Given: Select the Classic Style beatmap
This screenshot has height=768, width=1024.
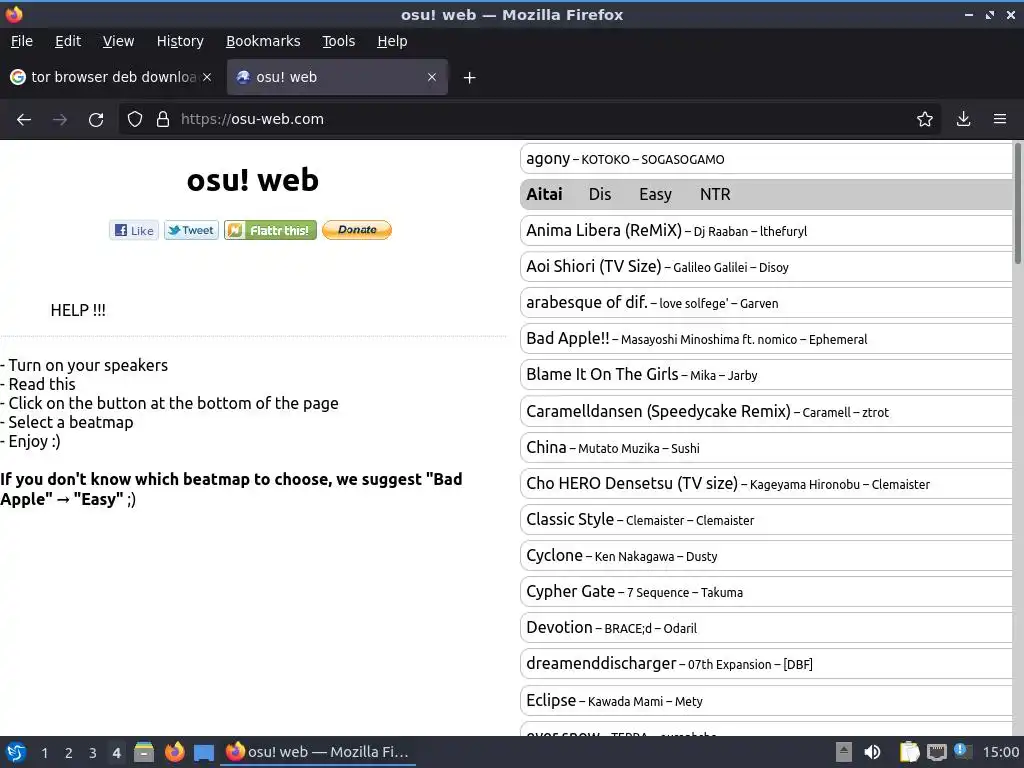Looking at the screenshot, I should [x=766, y=519].
